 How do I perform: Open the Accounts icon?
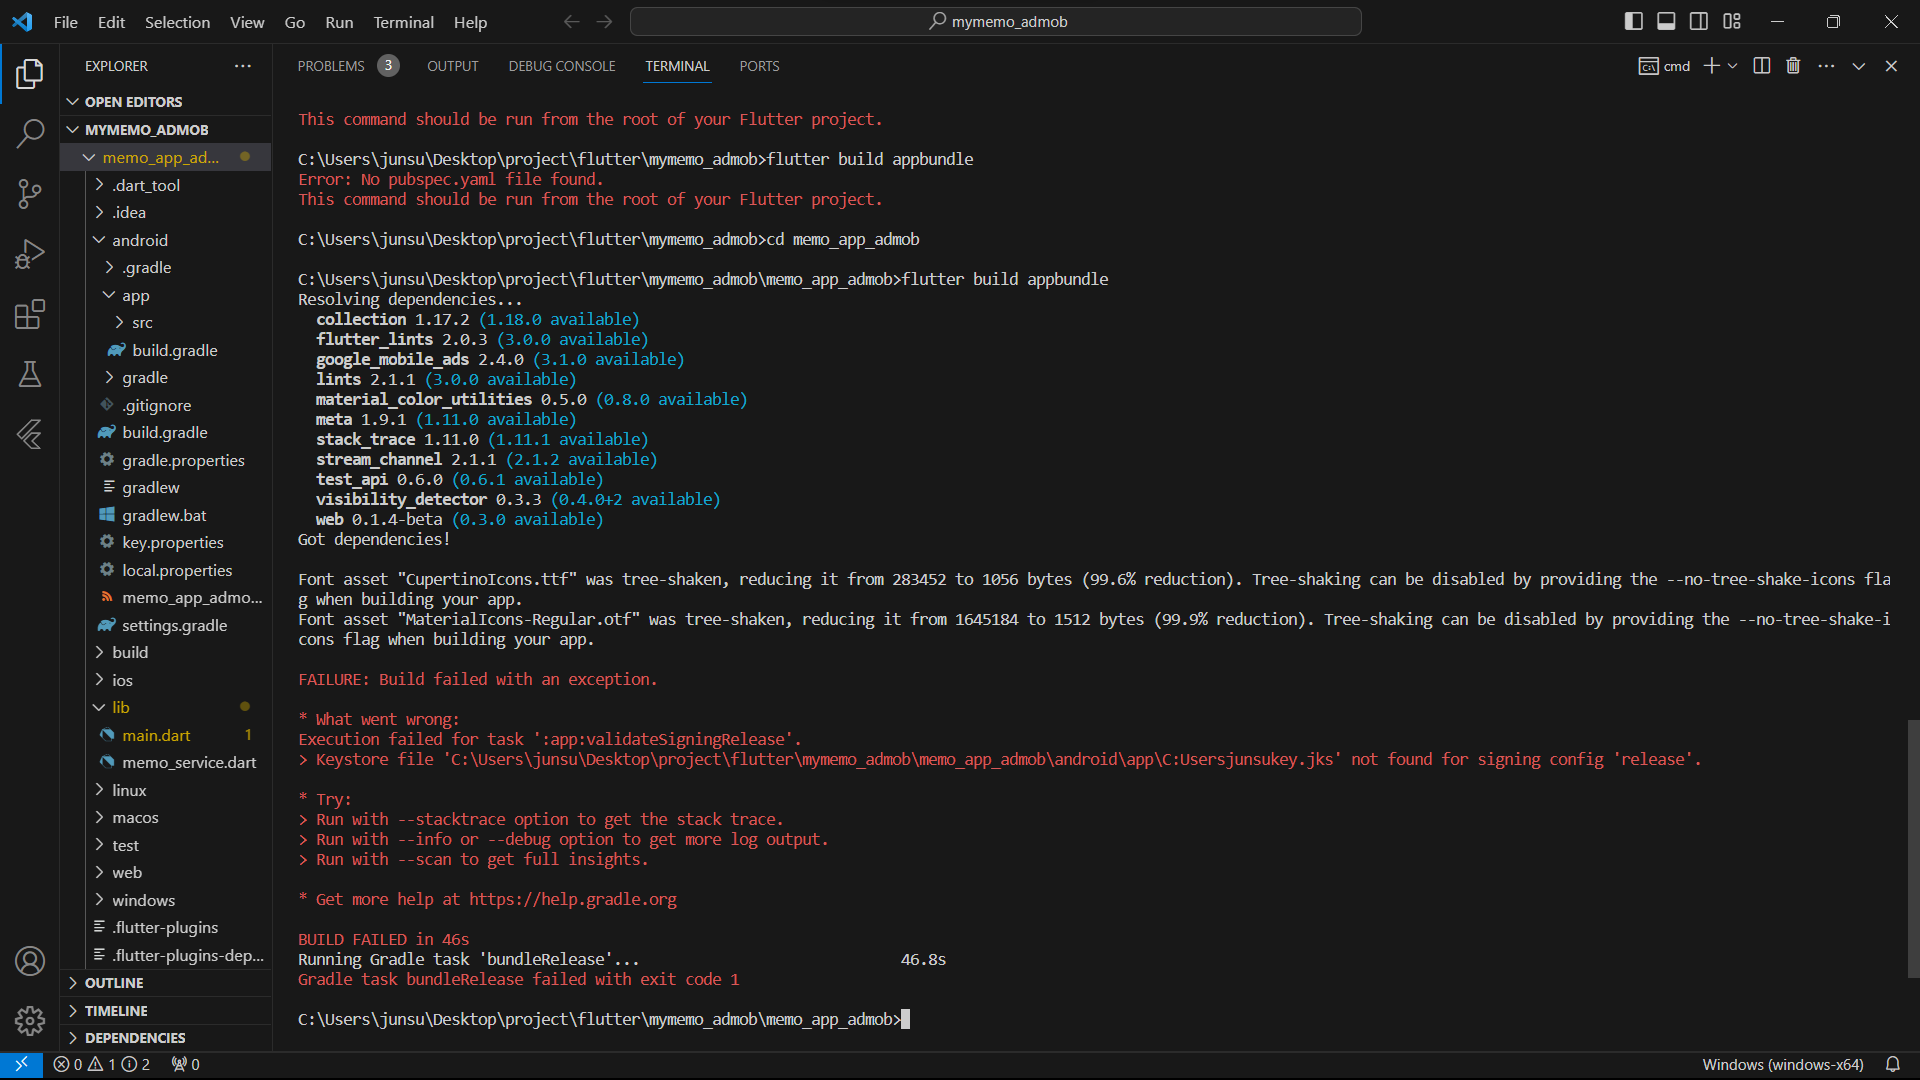[x=30, y=961]
